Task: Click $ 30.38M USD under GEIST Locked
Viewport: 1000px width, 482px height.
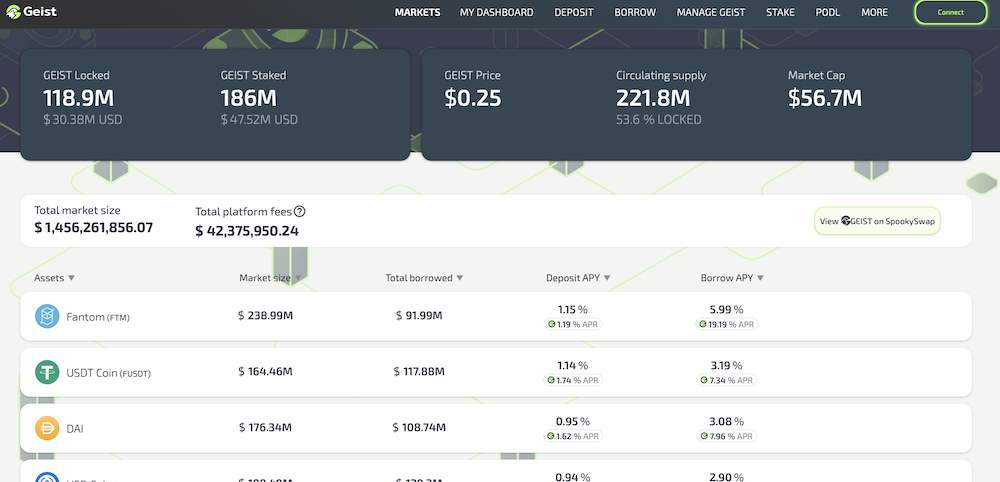Action: pos(83,120)
